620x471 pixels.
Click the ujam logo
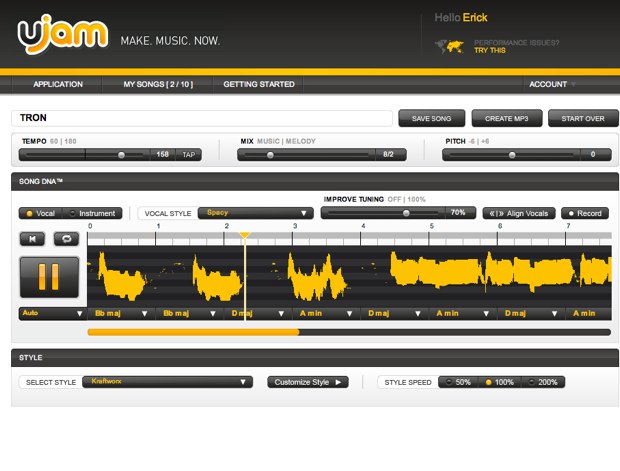(x=62, y=34)
